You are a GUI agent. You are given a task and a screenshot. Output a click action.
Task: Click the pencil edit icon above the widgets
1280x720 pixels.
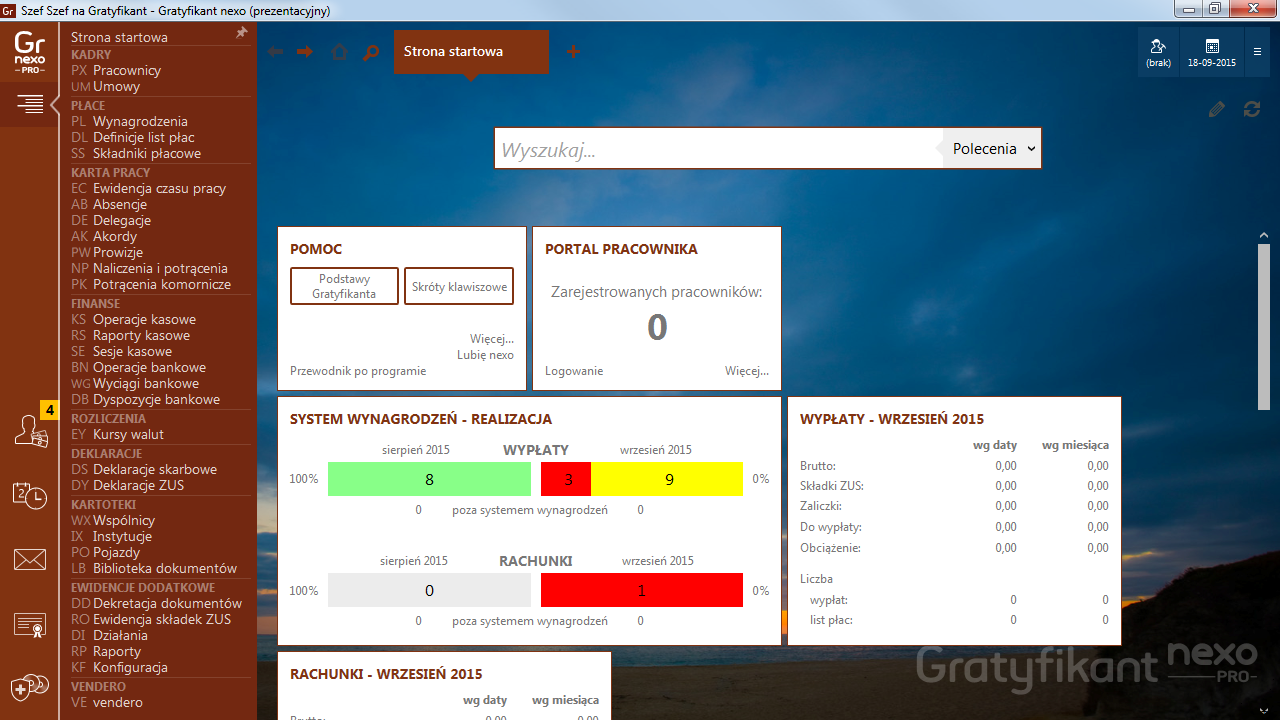pyautogui.click(x=1216, y=109)
